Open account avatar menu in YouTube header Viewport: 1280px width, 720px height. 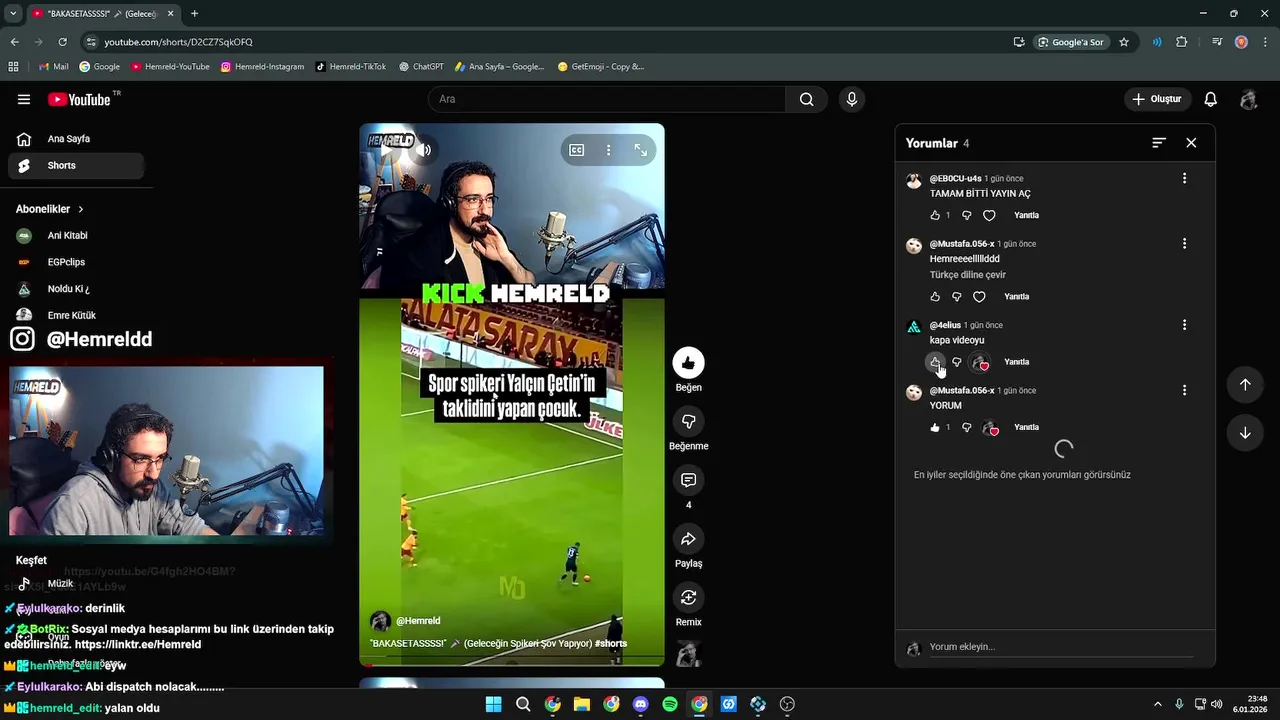click(x=1248, y=99)
